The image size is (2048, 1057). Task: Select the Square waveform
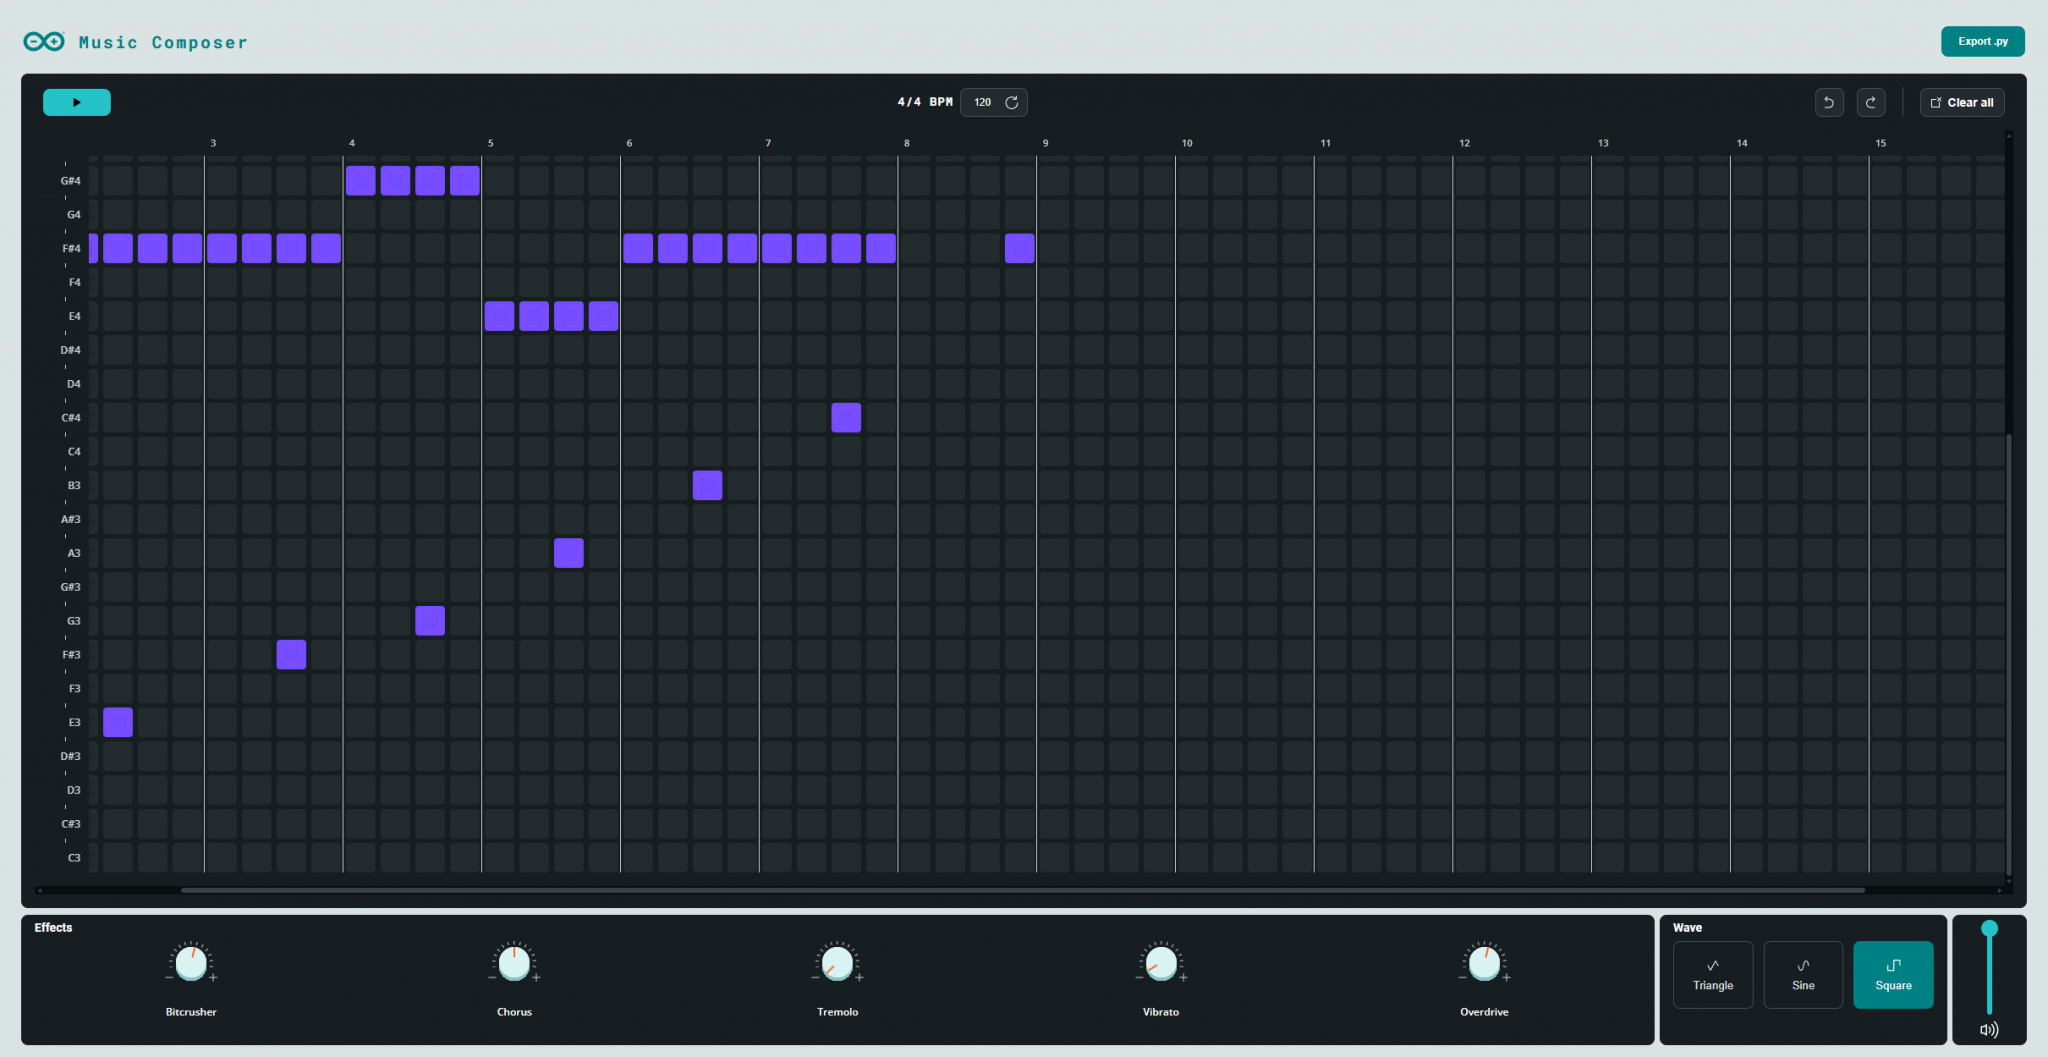[1893, 975]
